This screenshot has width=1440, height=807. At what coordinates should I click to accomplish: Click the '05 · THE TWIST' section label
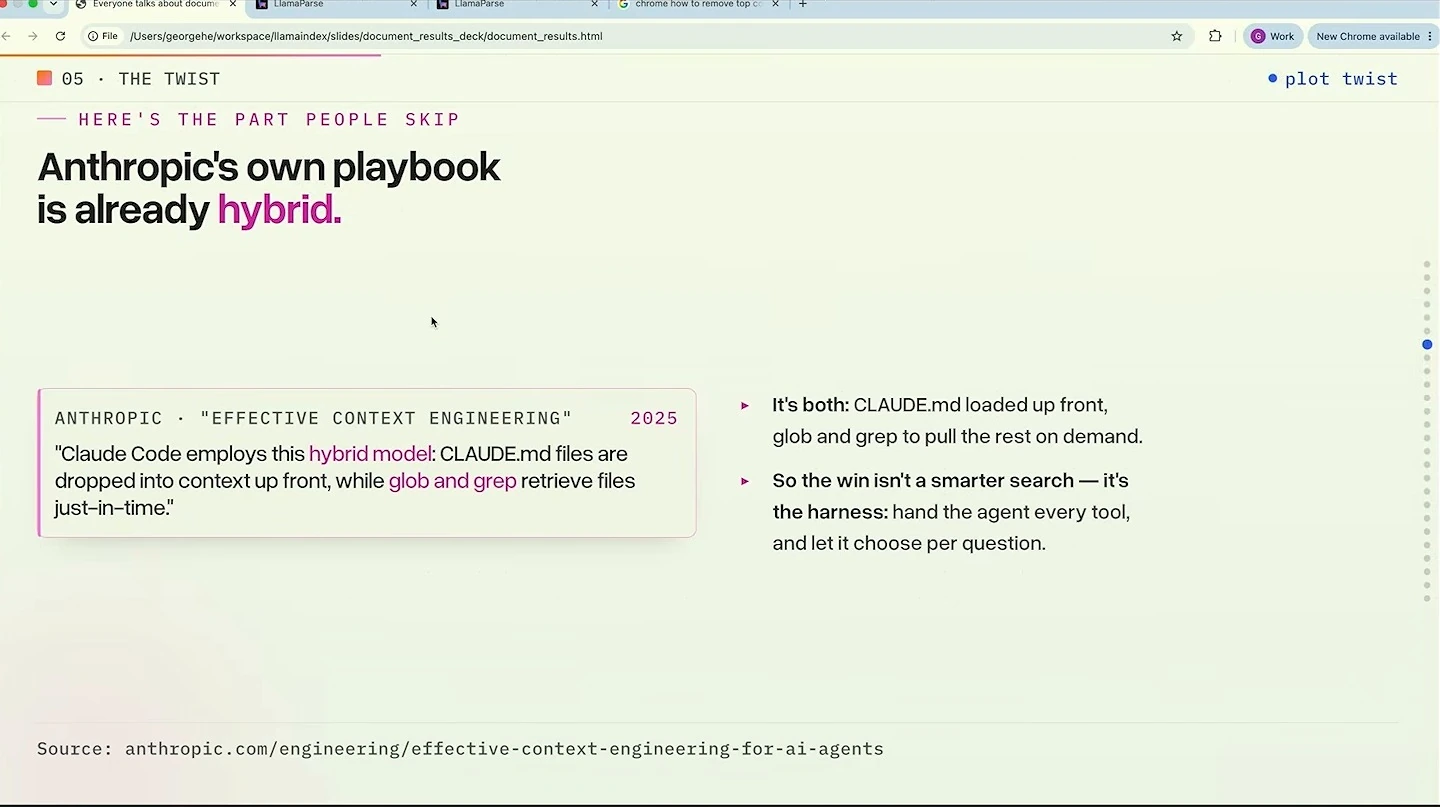click(x=141, y=79)
